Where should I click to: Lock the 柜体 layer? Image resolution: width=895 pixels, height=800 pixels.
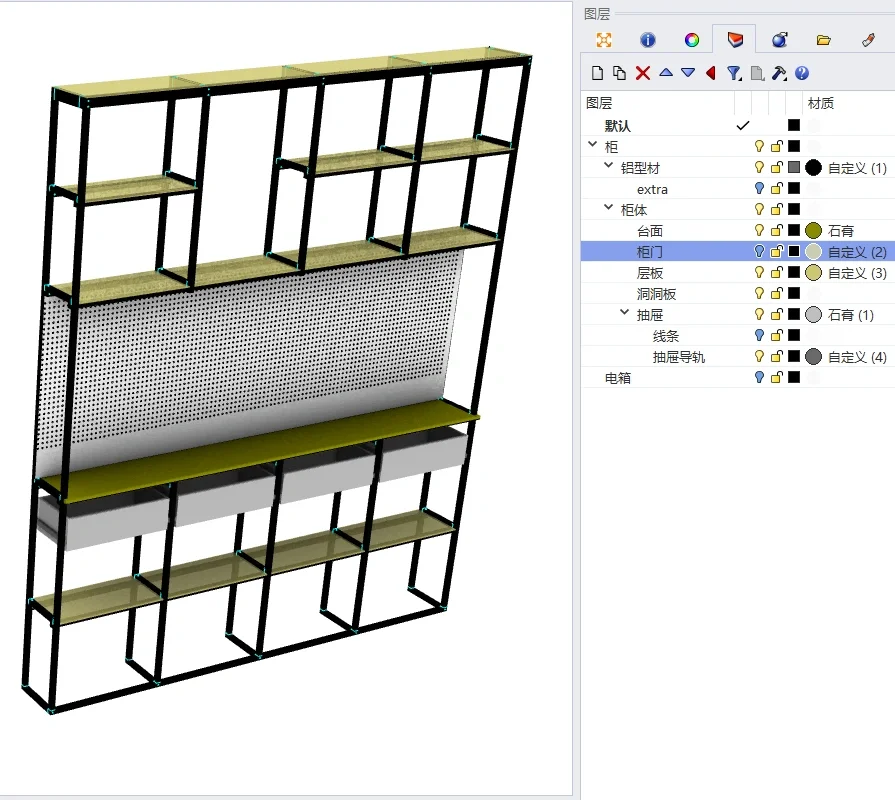tap(776, 209)
